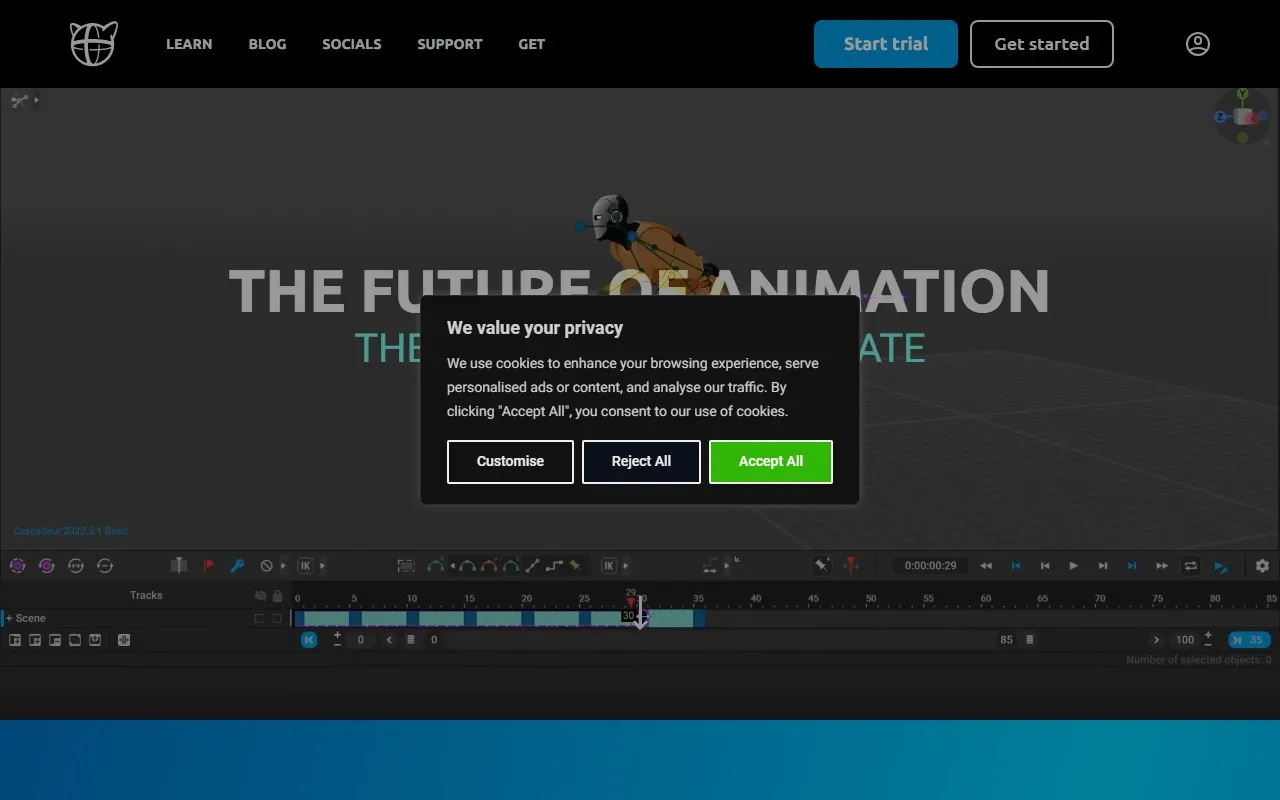
Task: Toggle loop playback button
Action: point(1190,566)
